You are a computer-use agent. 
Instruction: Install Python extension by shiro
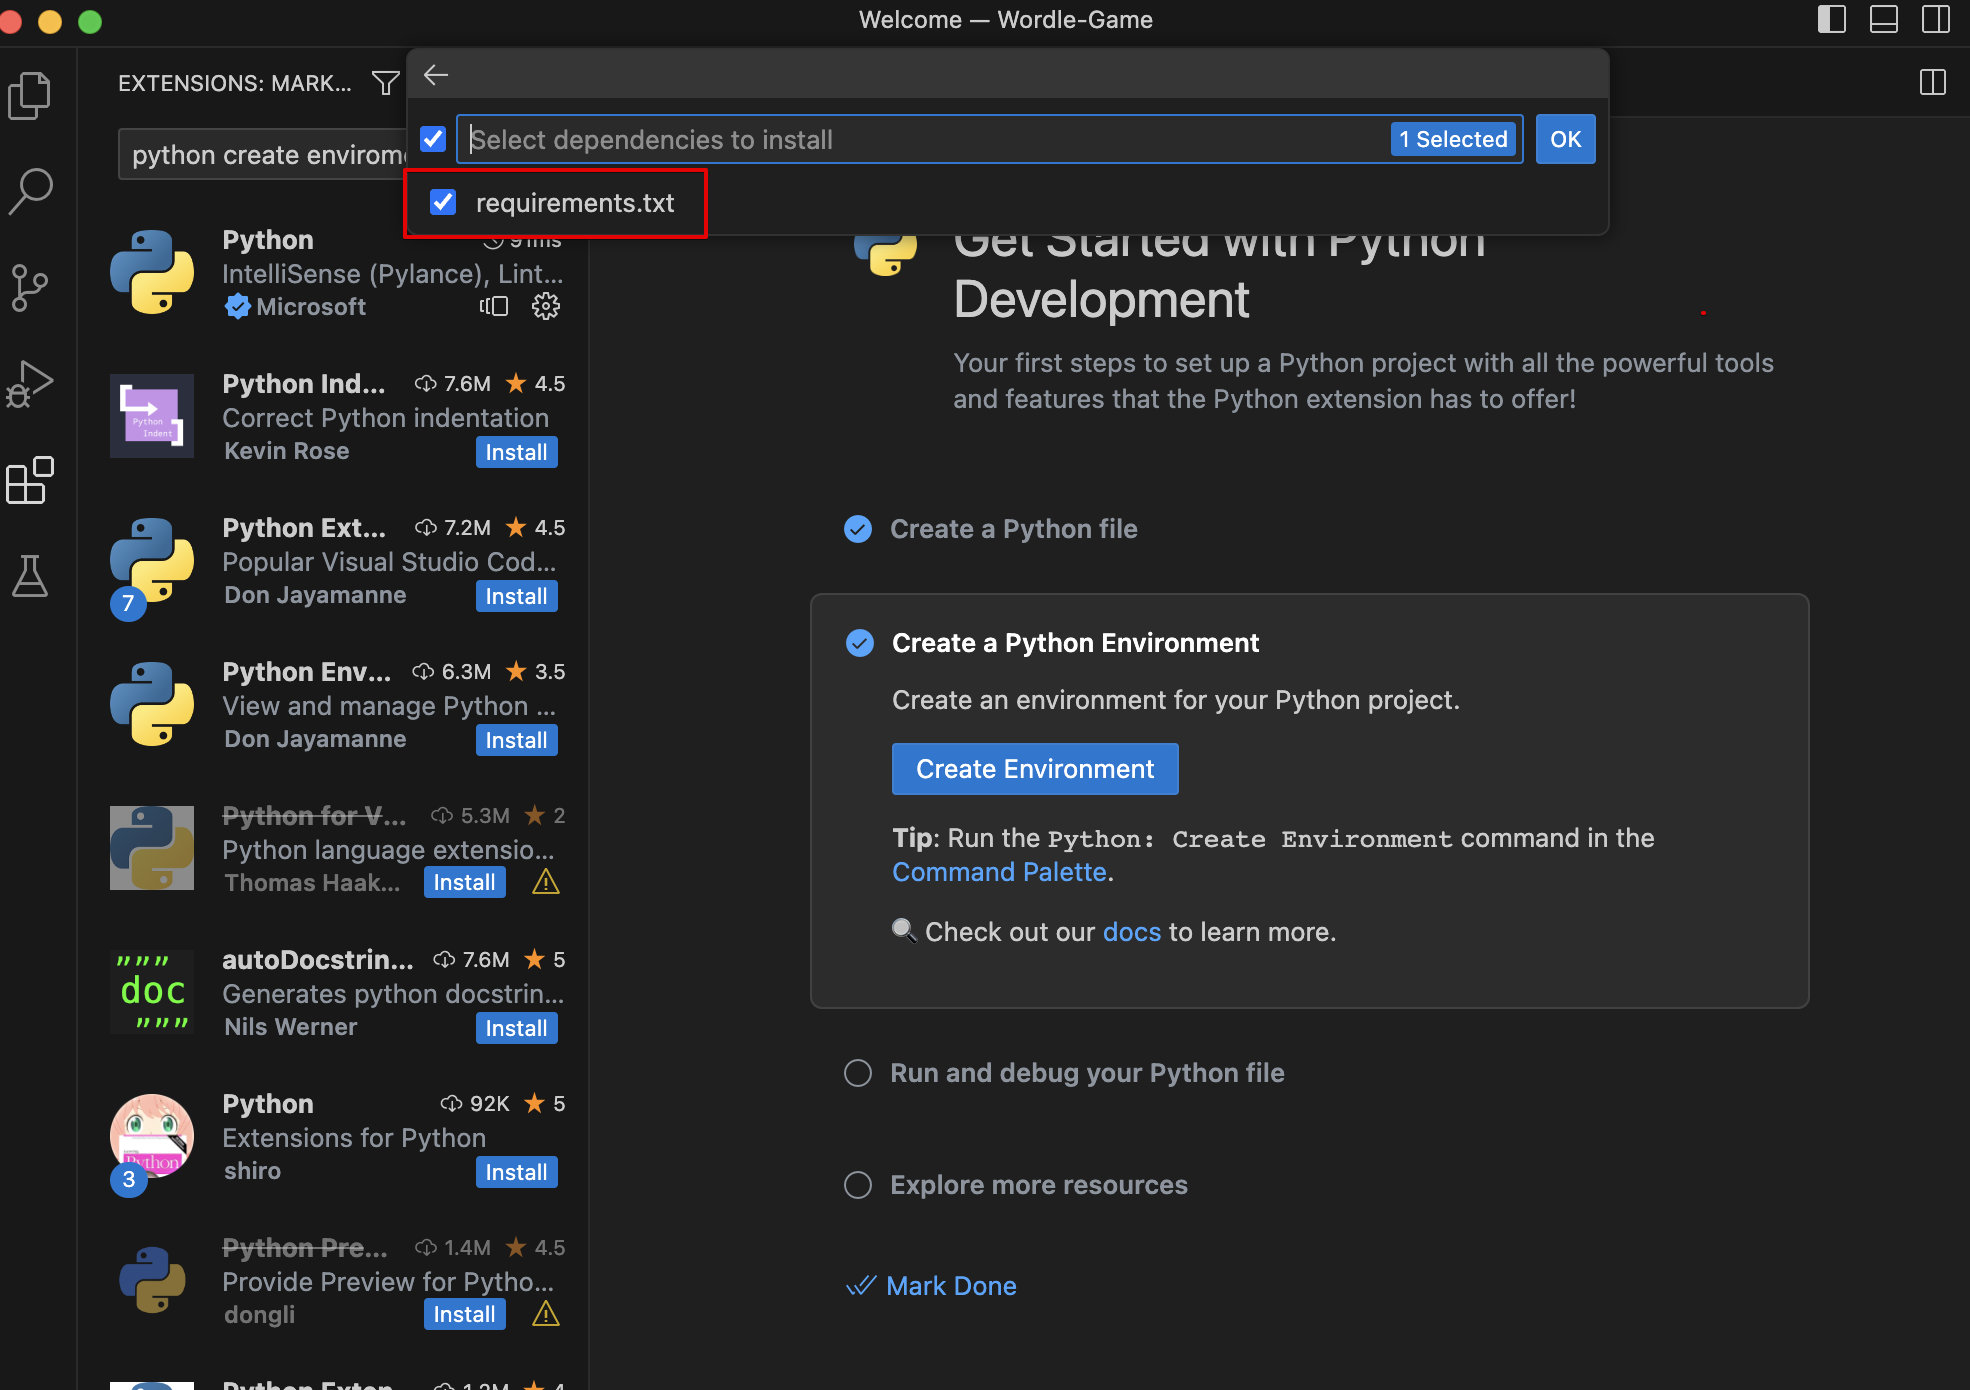point(516,1172)
